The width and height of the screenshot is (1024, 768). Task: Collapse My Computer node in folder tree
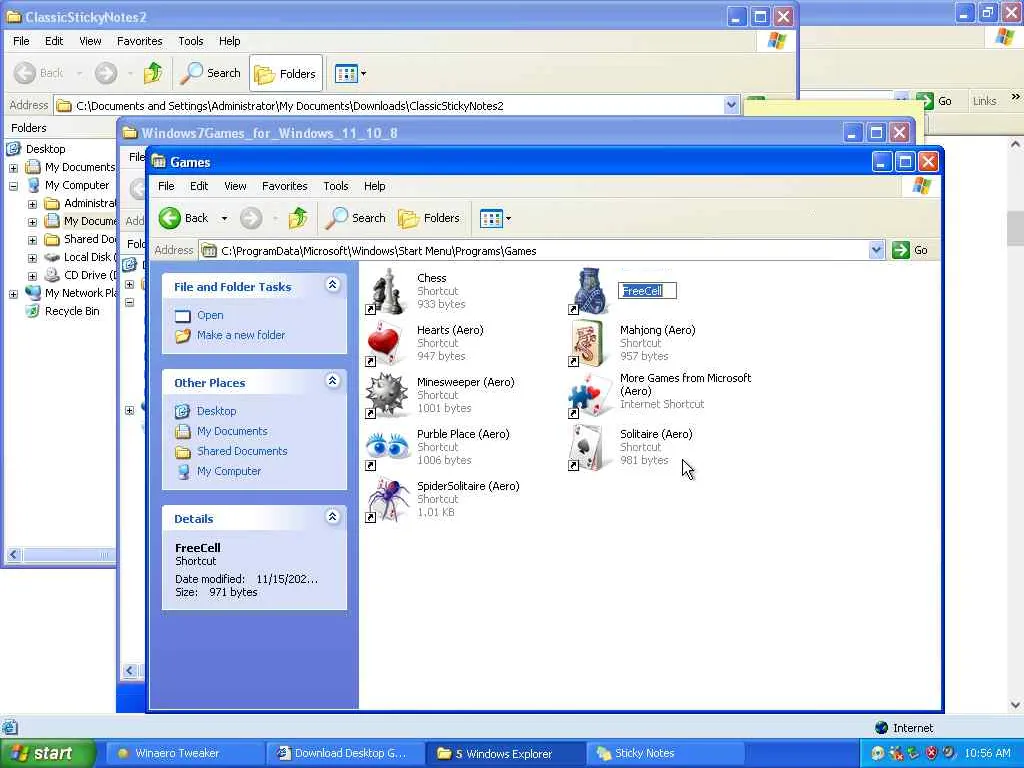(13, 186)
